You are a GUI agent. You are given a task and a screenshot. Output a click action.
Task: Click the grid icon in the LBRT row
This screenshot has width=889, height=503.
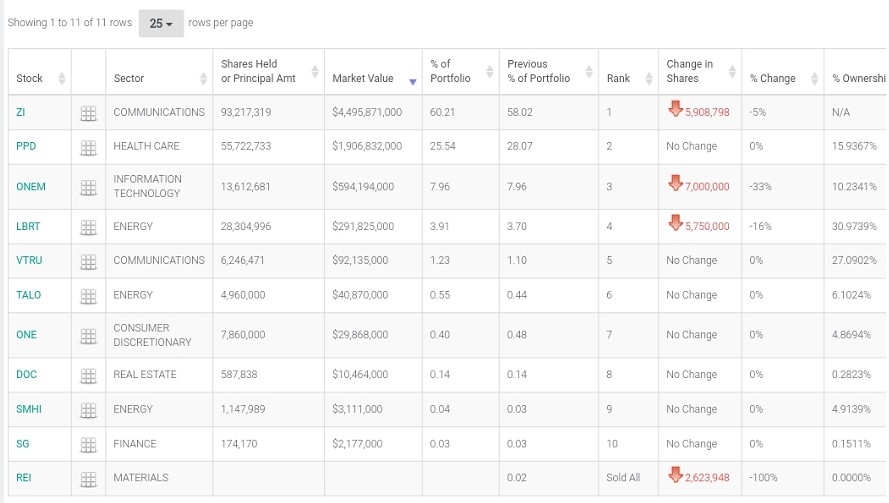pyautogui.click(x=88, y=227)
